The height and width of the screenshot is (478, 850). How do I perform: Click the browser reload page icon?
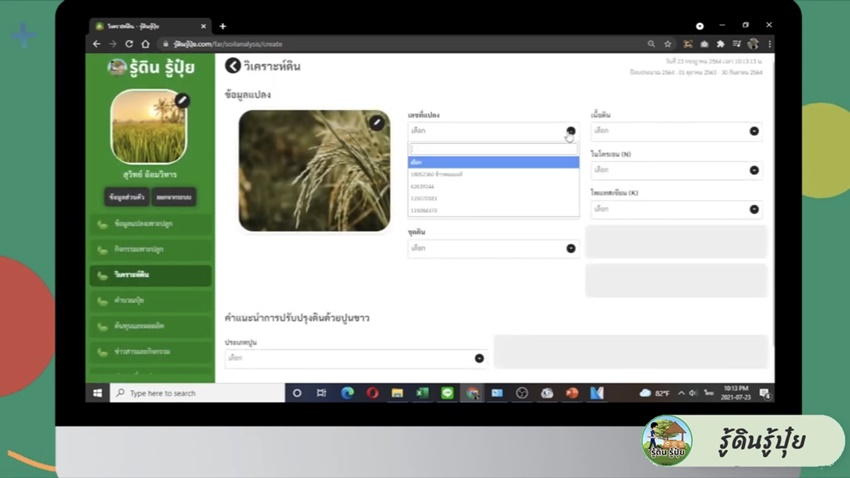[x=129, y=44]
